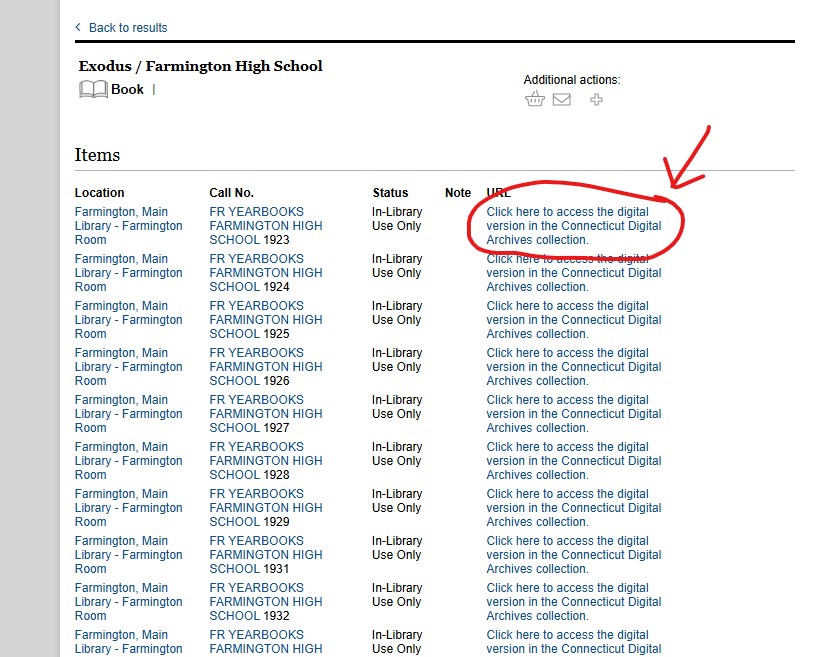Select call number FARMINGTON HIGH SCHOOL 1927
820x657 pixels.
coord(266,414)
